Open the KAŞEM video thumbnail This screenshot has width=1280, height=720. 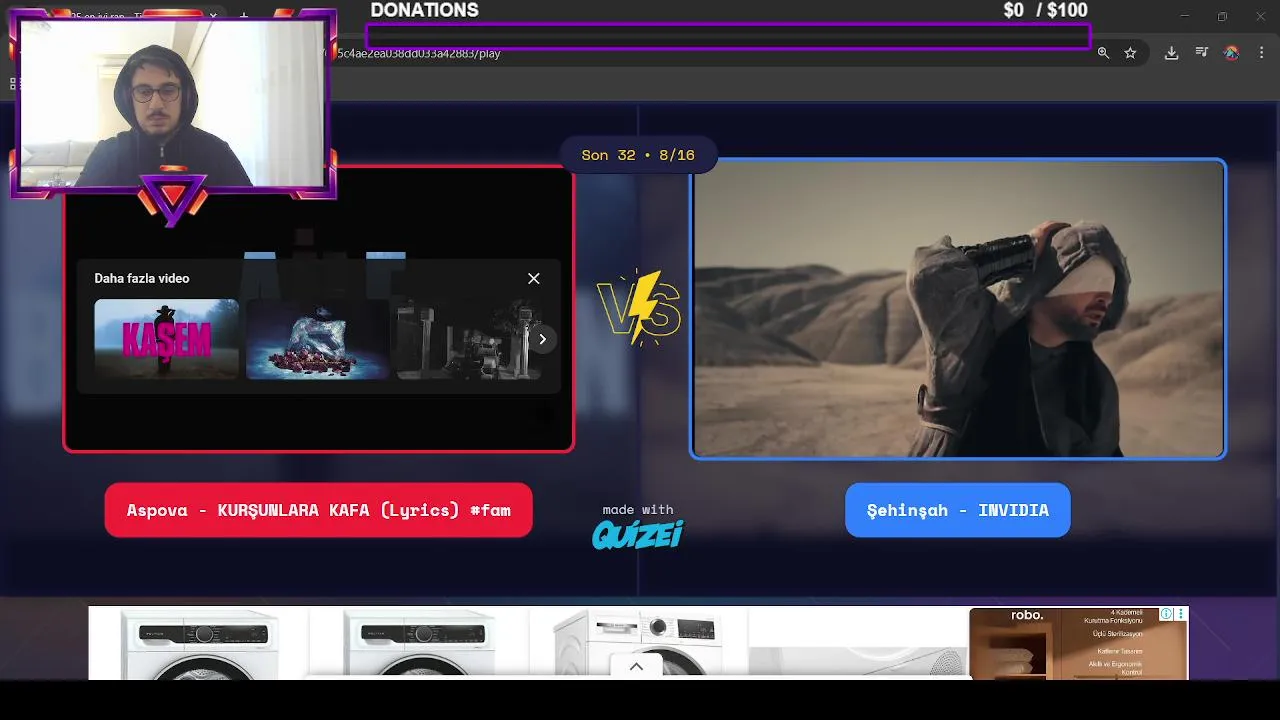pyautogui.click(x=166, y=339)
